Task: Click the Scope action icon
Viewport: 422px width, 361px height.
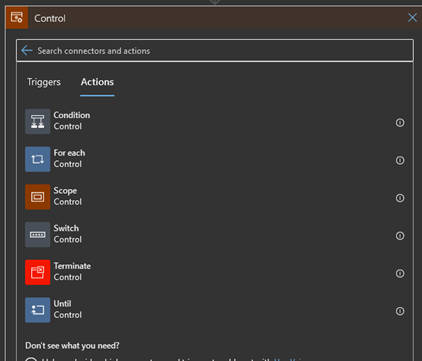Action: click(38, 197)
